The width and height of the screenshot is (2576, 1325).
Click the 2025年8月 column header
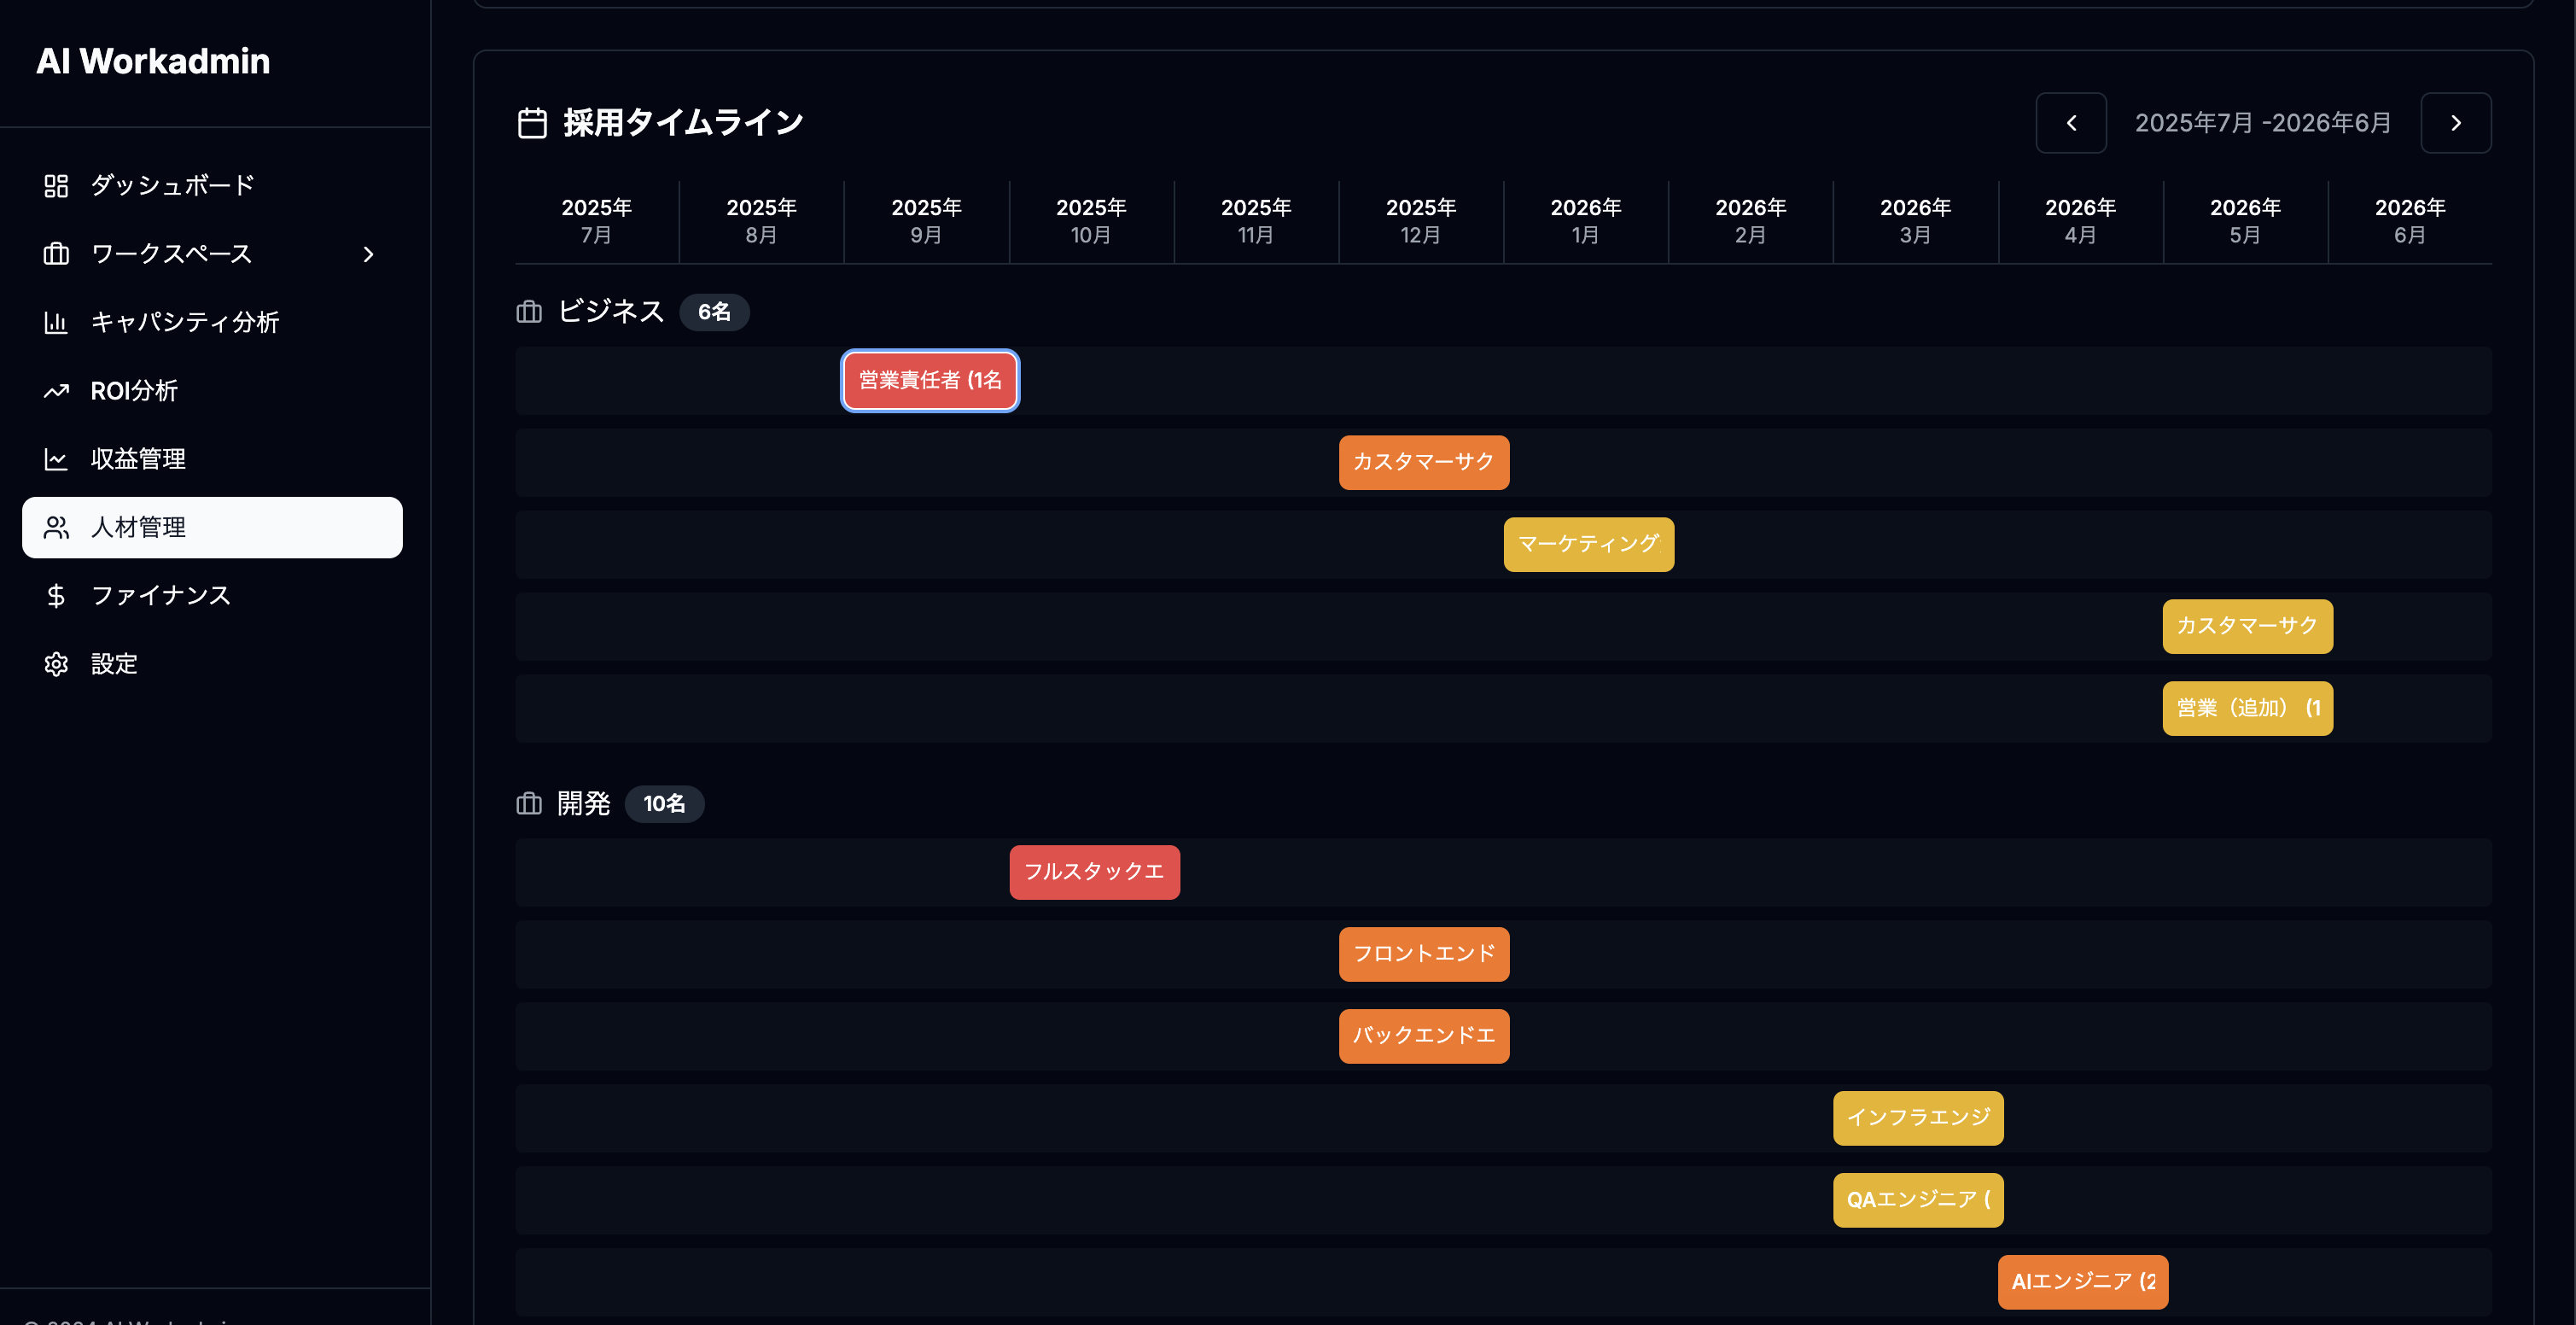click(762, 221)
